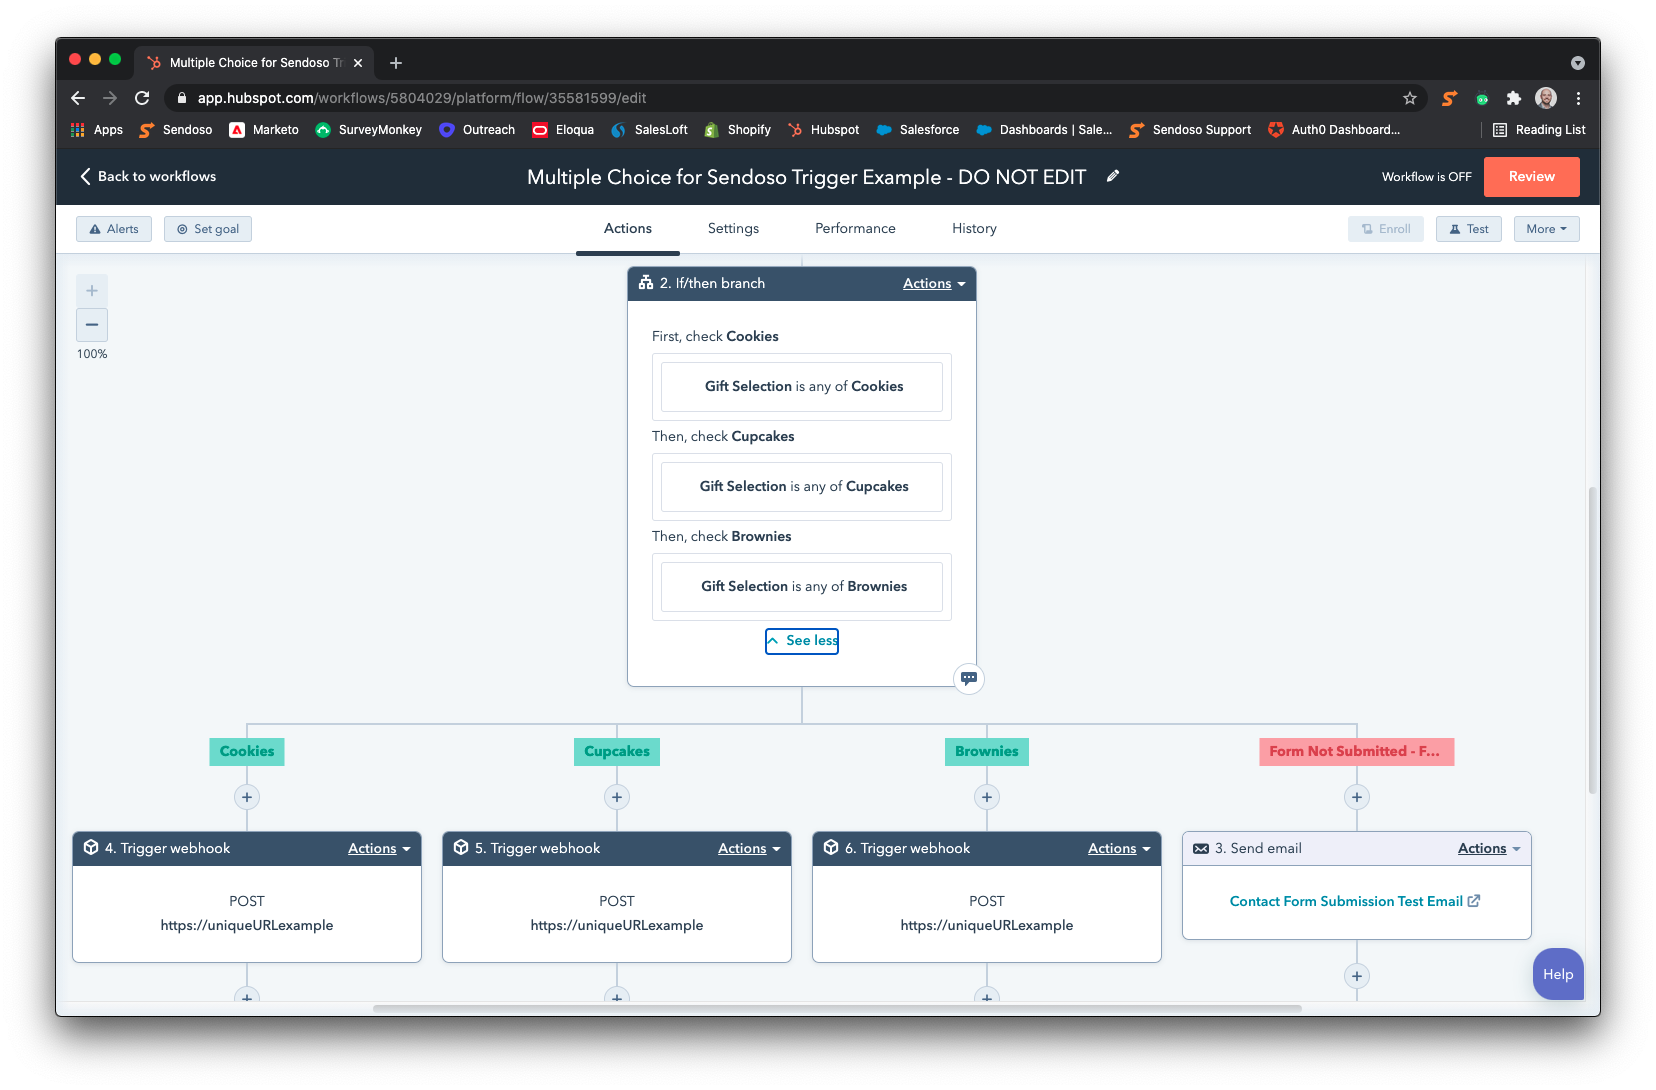
Task: Zoom out the canvas with minus button
Action: click(92, 325)
